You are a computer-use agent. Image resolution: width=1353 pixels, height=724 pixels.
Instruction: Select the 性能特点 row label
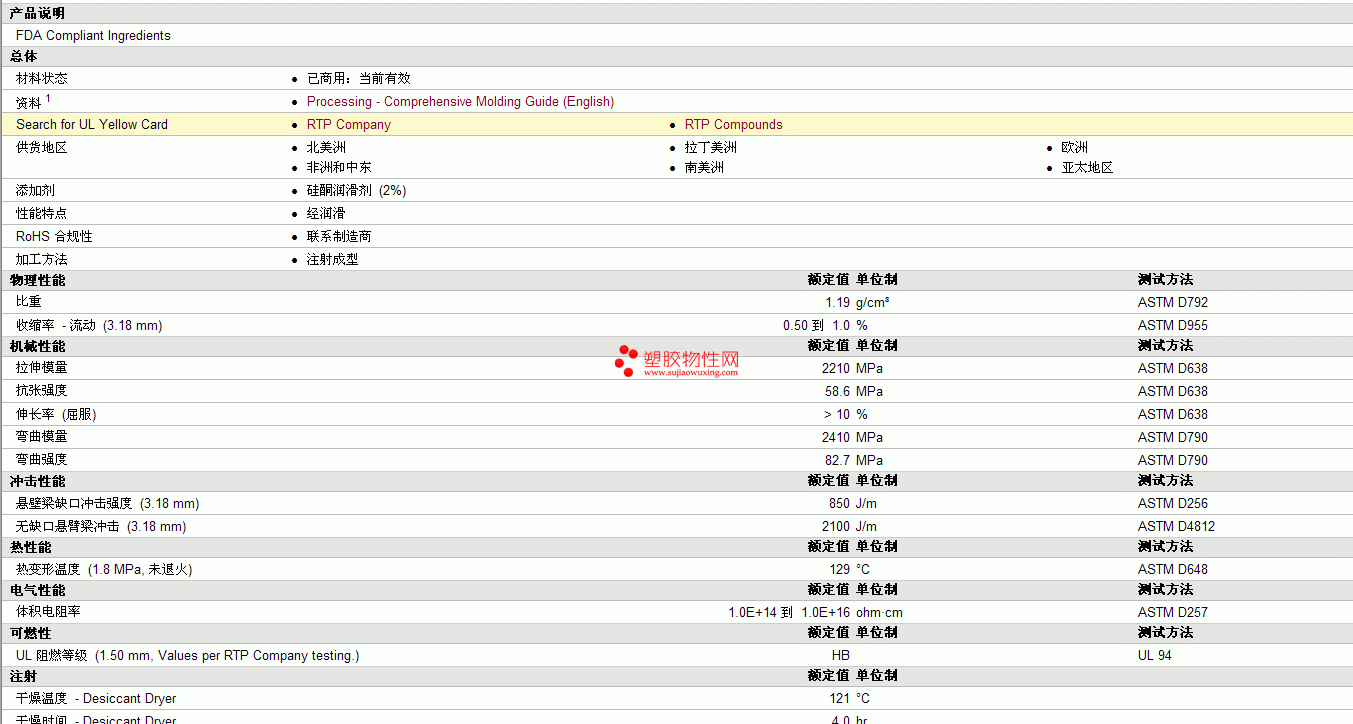[42, 214]
